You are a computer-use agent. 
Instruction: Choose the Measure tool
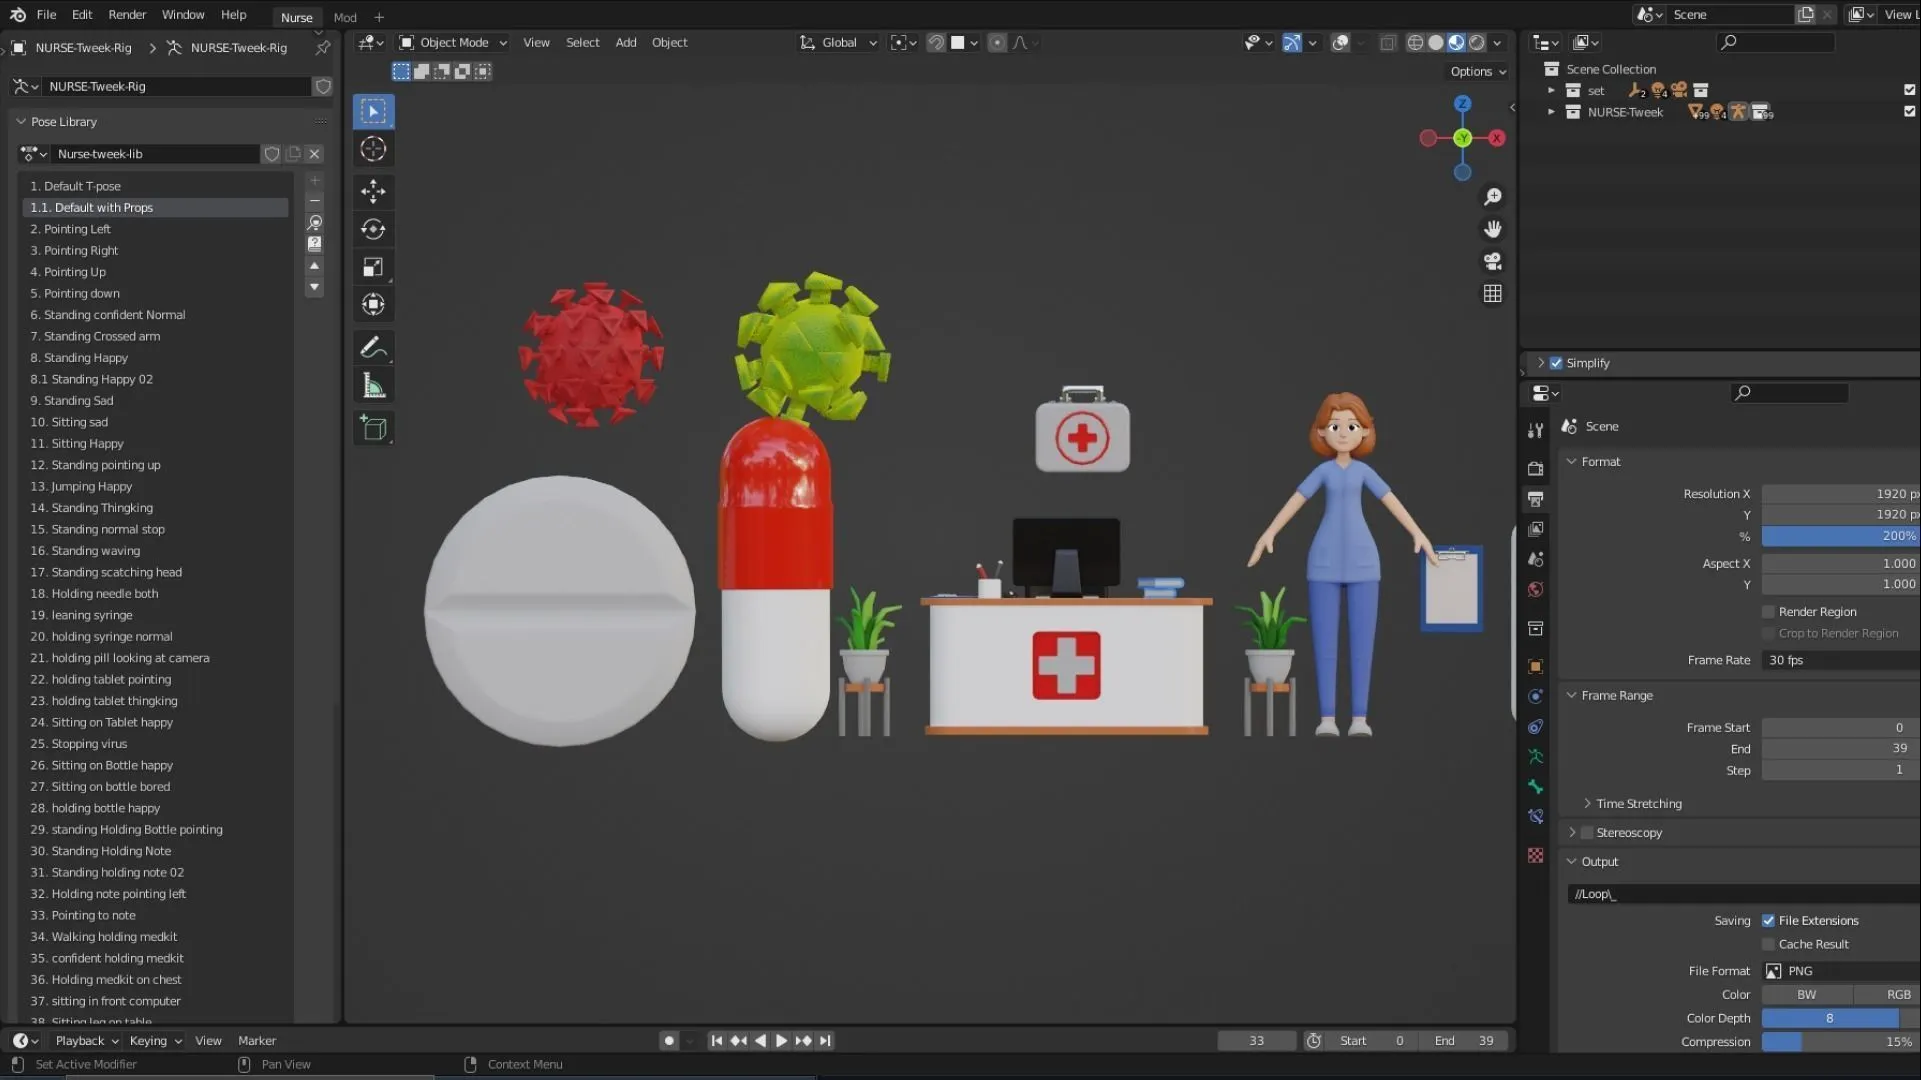[x=372, y=384]
